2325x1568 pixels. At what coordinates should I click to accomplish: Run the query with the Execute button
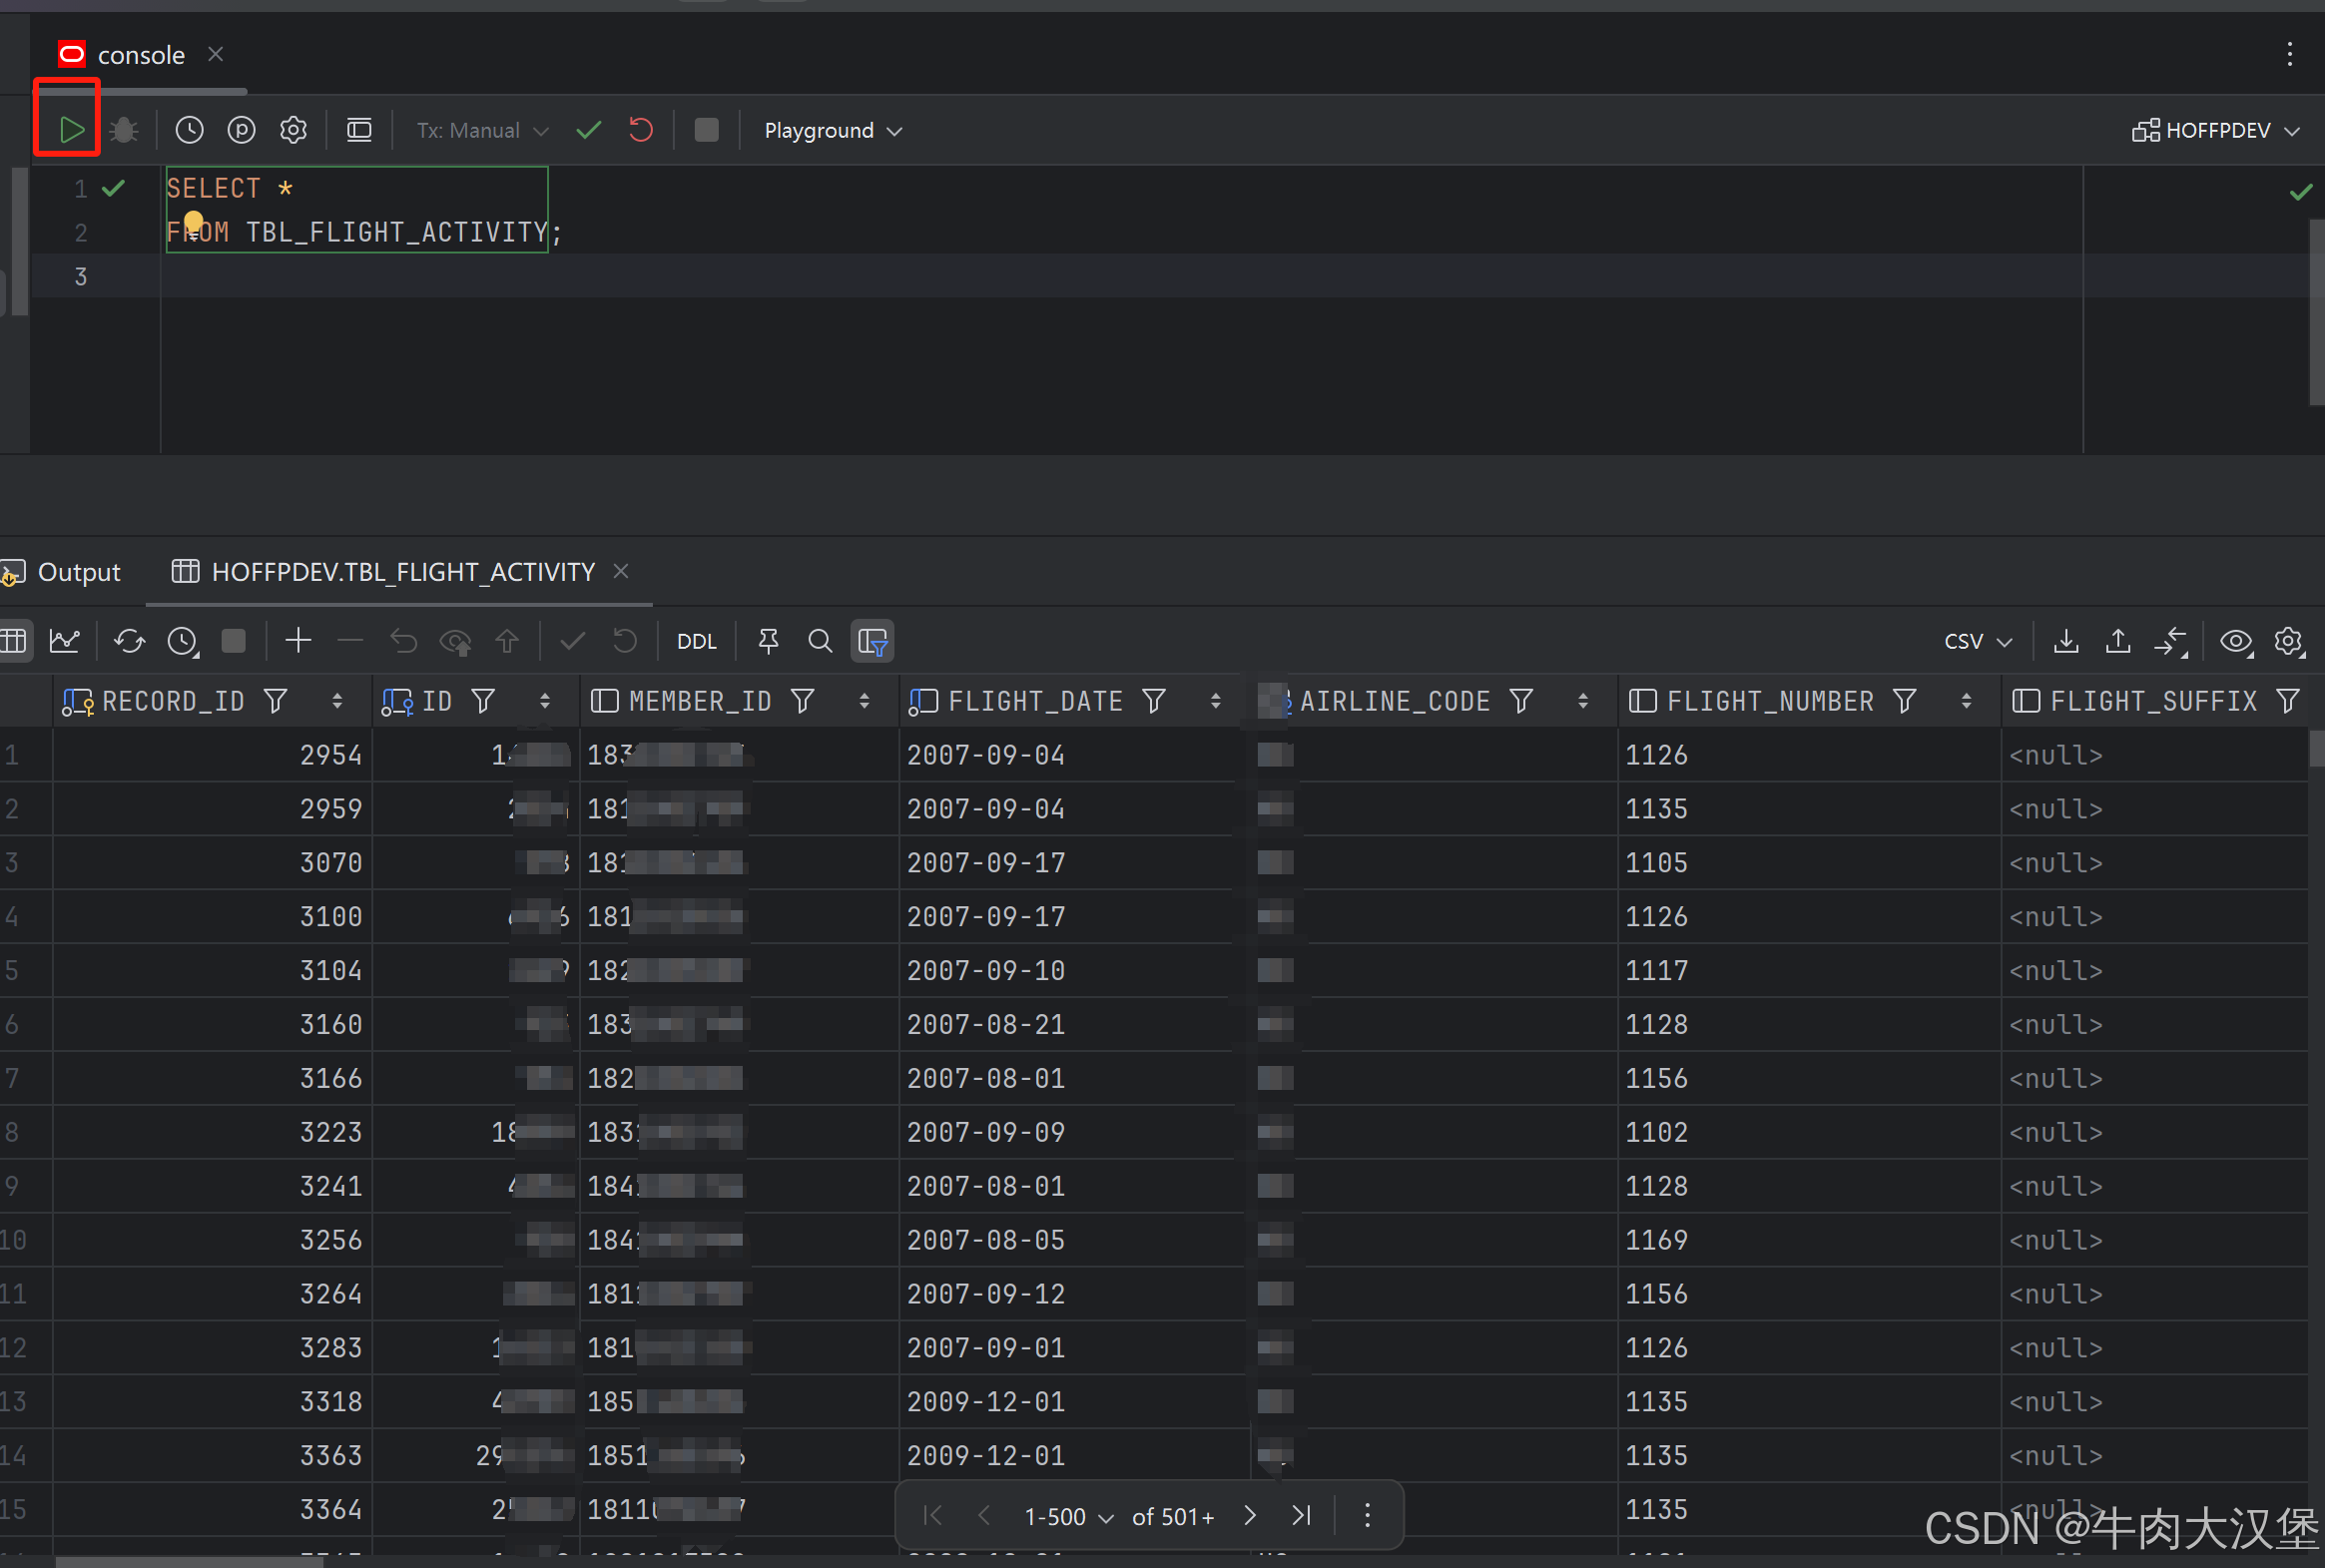70,130
